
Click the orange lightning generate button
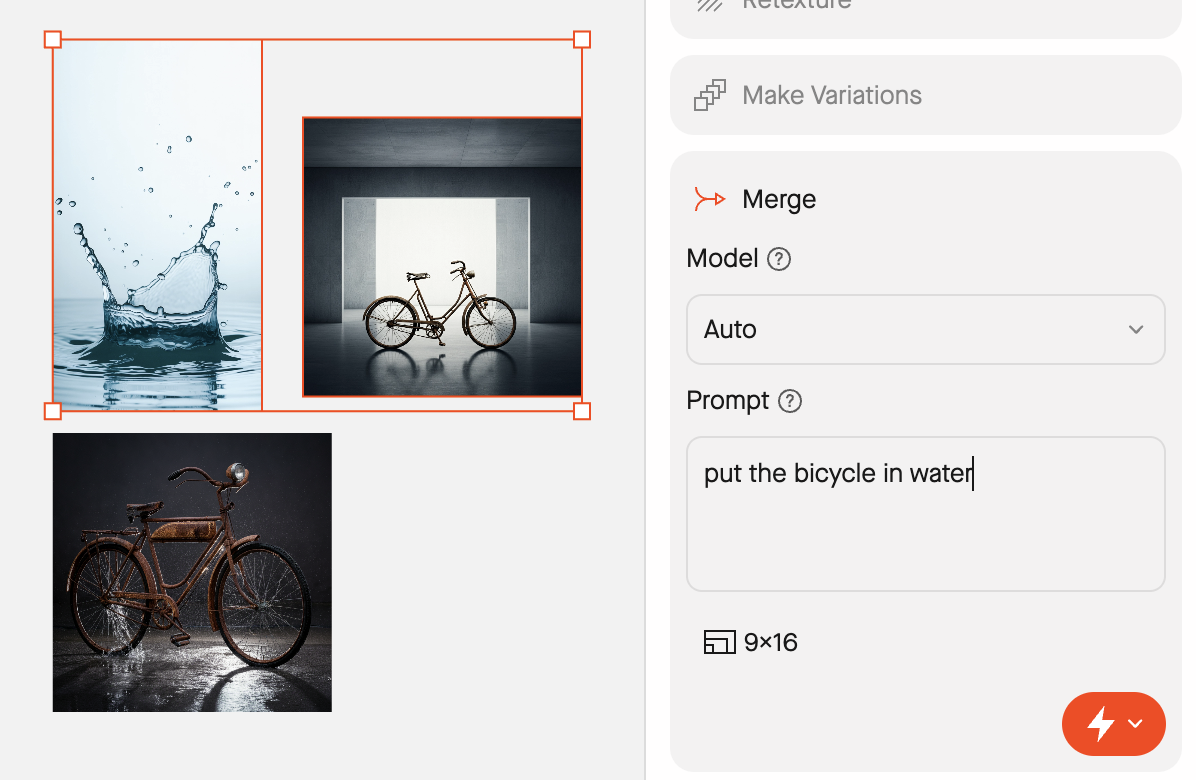click(x=1101, y=724)
